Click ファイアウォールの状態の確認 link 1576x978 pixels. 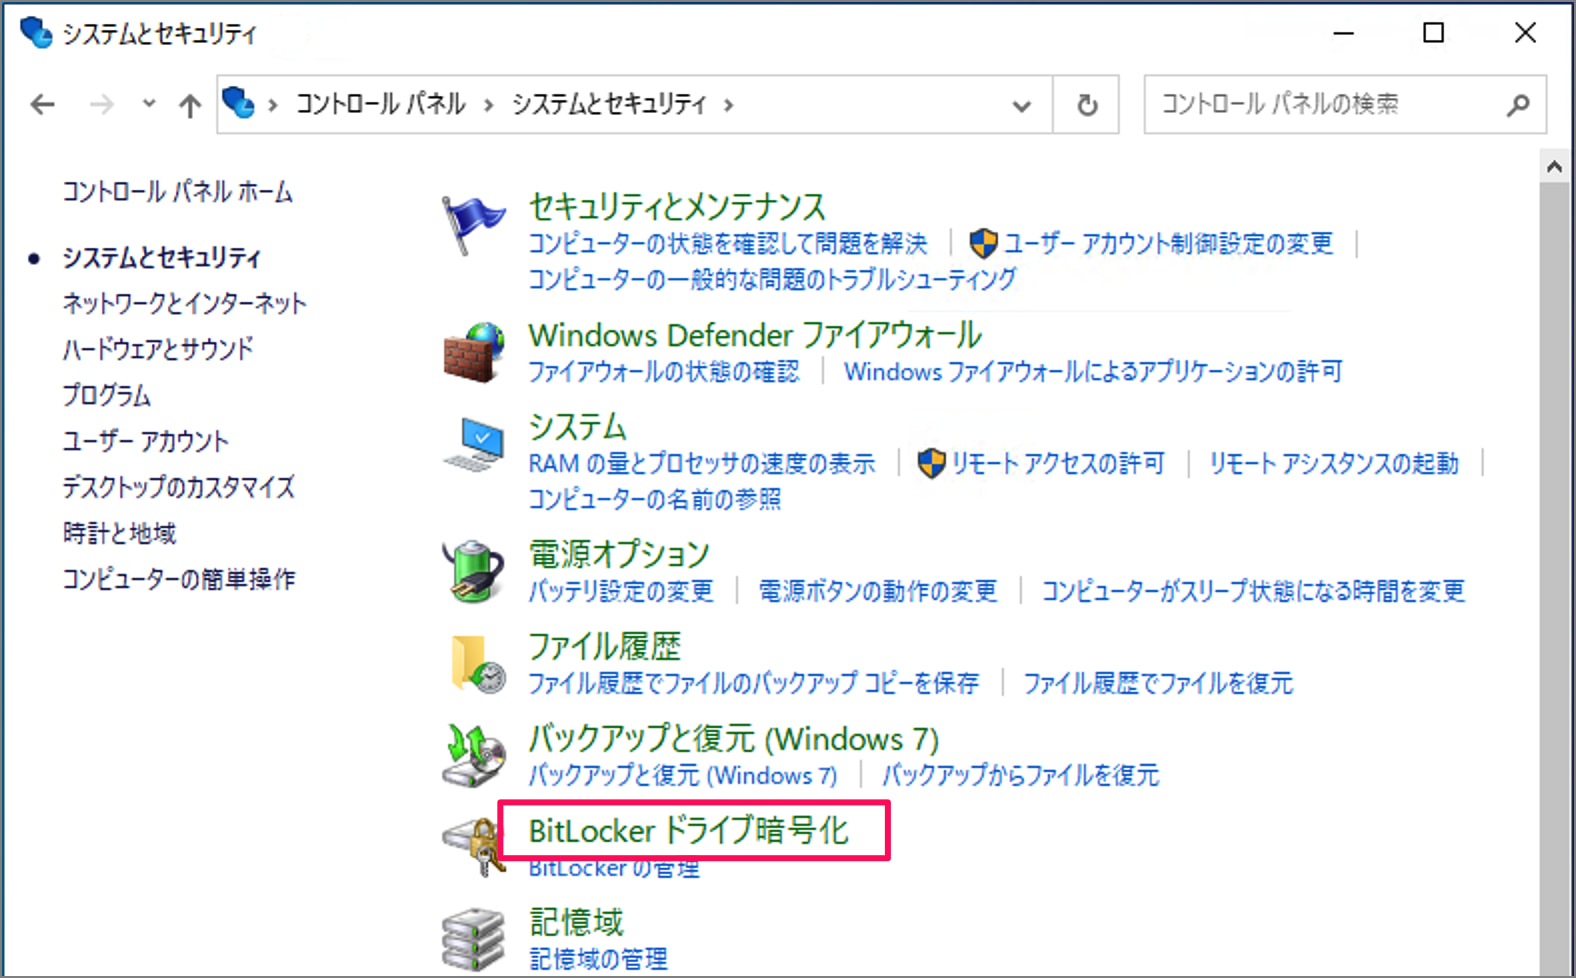663,372
